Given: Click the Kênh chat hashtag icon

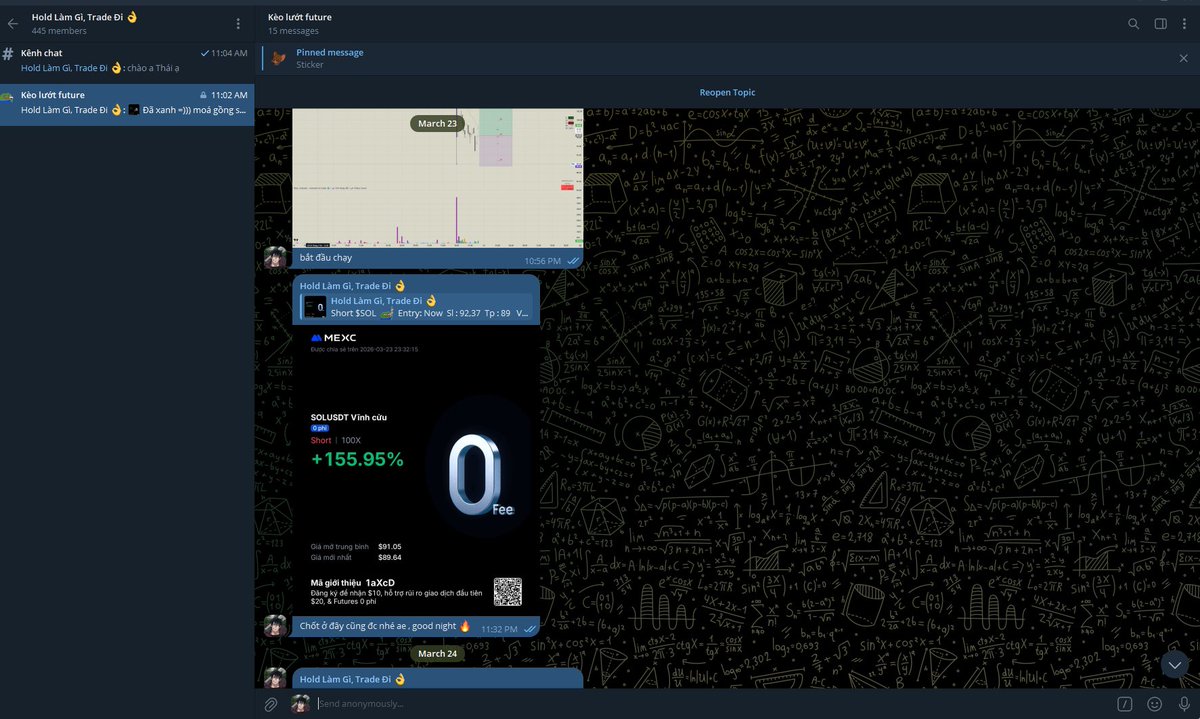Looking at the screenshot, I should click(8, 53).
